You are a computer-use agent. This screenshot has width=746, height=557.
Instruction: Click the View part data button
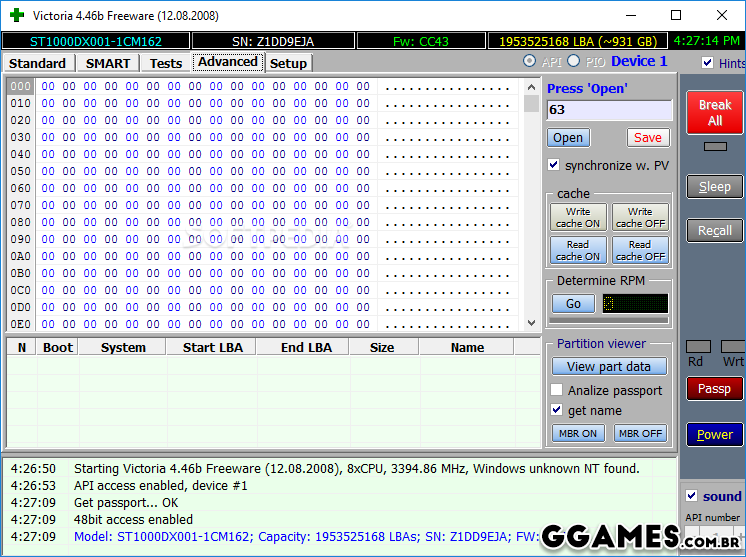609,366
